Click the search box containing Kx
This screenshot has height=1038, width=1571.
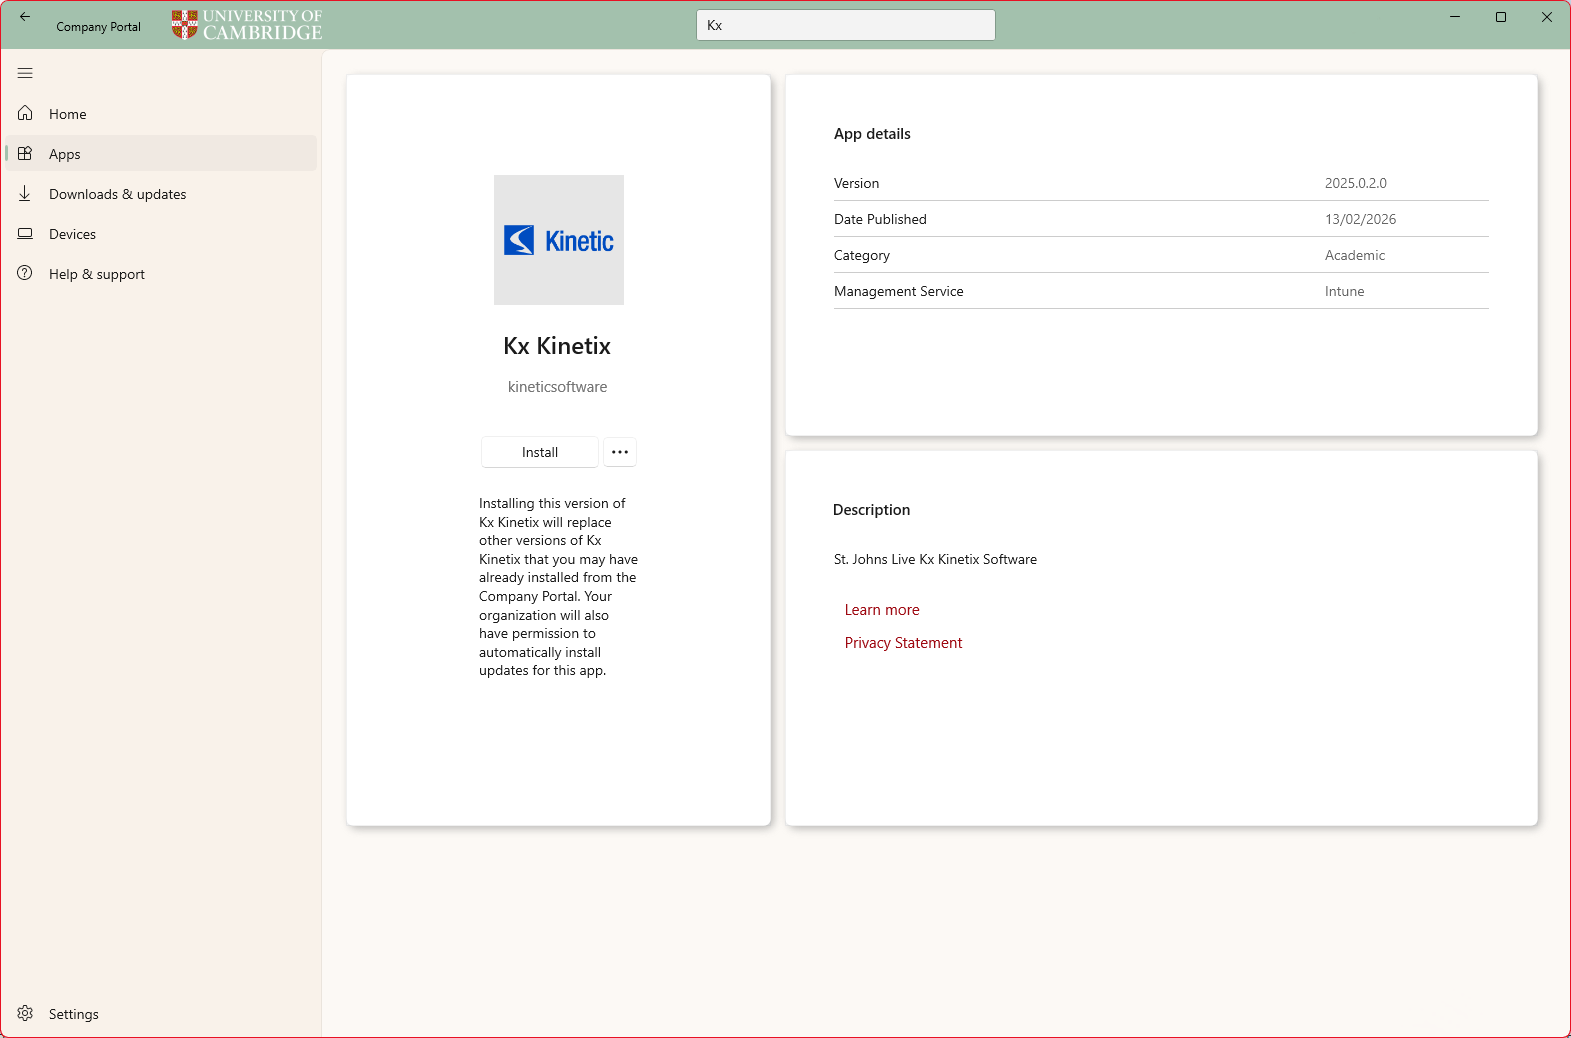coord(845,25)
